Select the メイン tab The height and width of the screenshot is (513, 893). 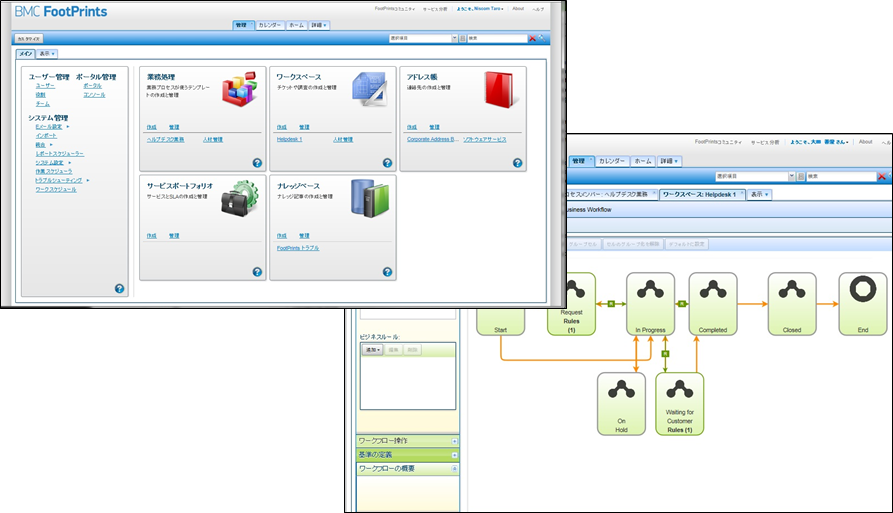26,54
